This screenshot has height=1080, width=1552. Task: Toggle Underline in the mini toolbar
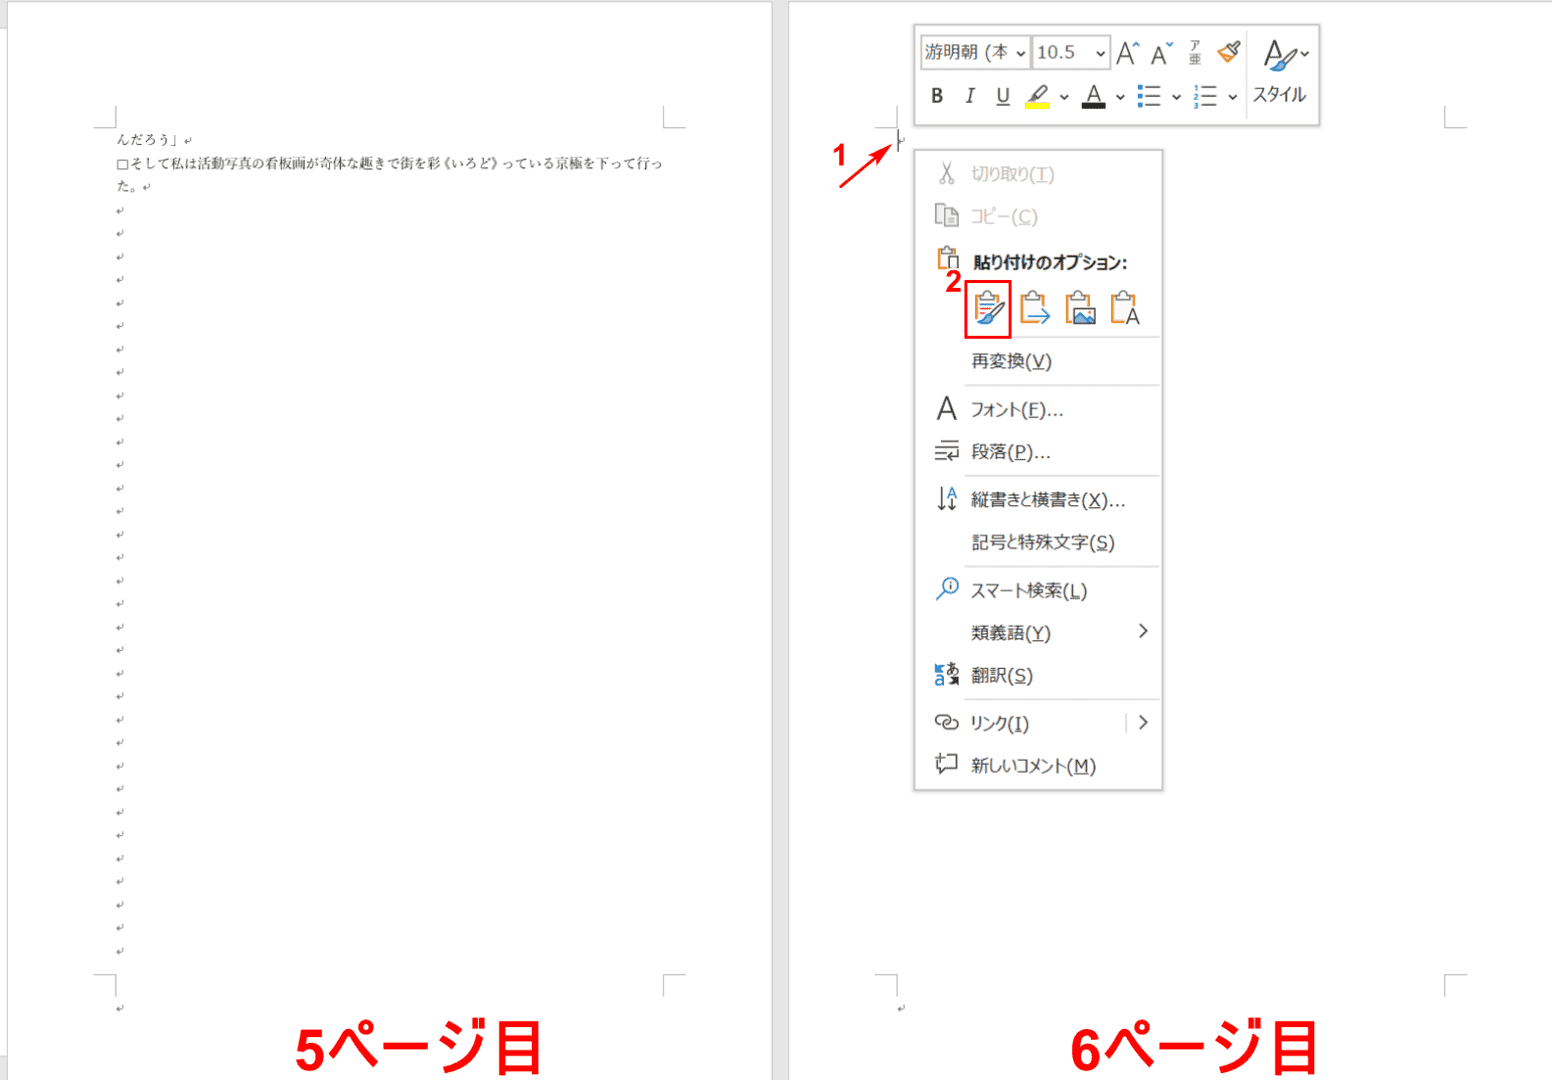tap(1003, 96)
